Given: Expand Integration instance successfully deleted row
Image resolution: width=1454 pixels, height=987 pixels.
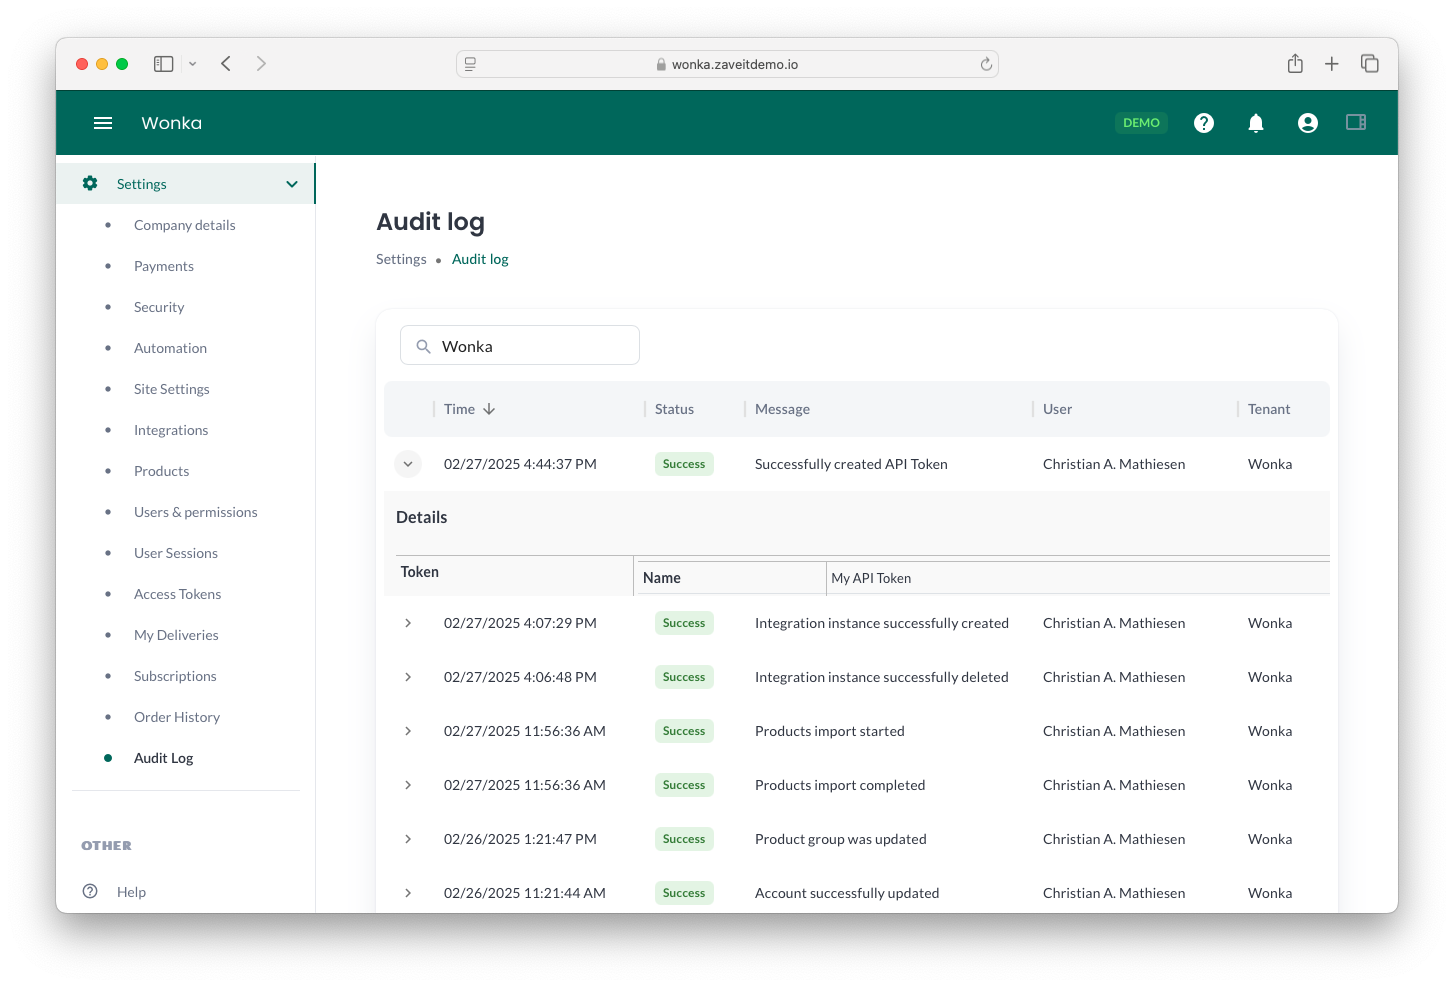Looking at the screenshot, I should 408,677.
